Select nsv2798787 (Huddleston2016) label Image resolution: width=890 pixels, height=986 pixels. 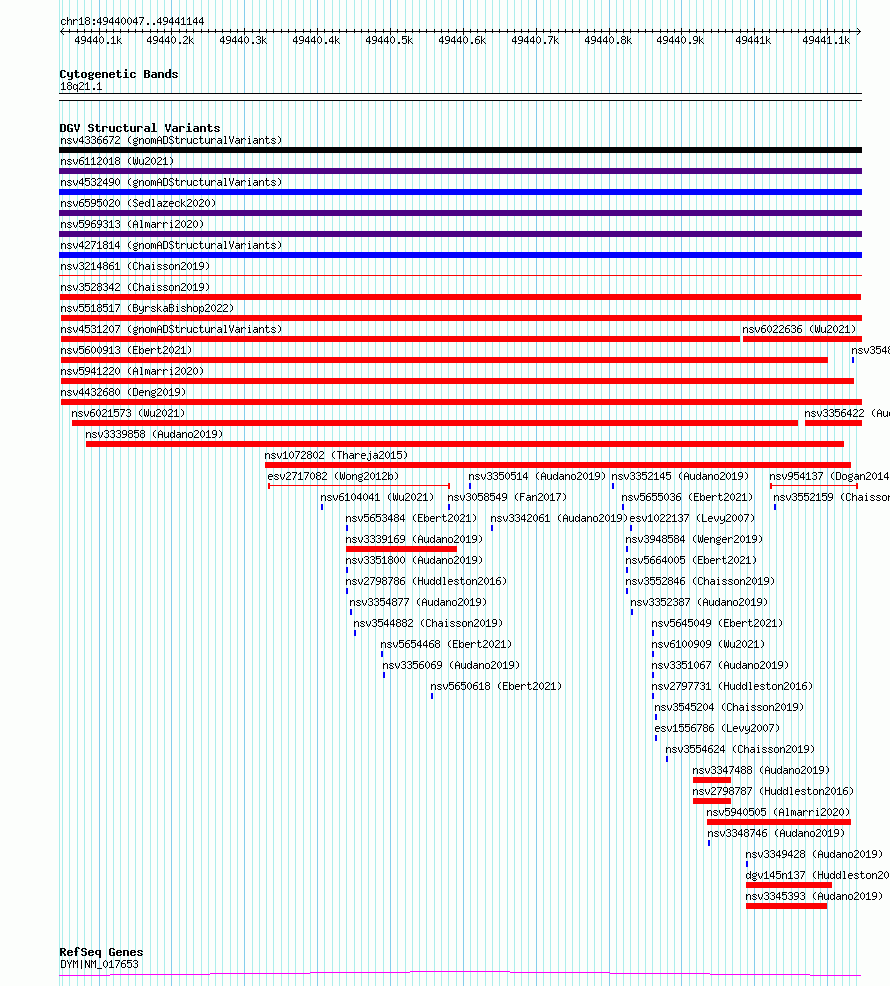pyautogui.click(x=773, y=792)
